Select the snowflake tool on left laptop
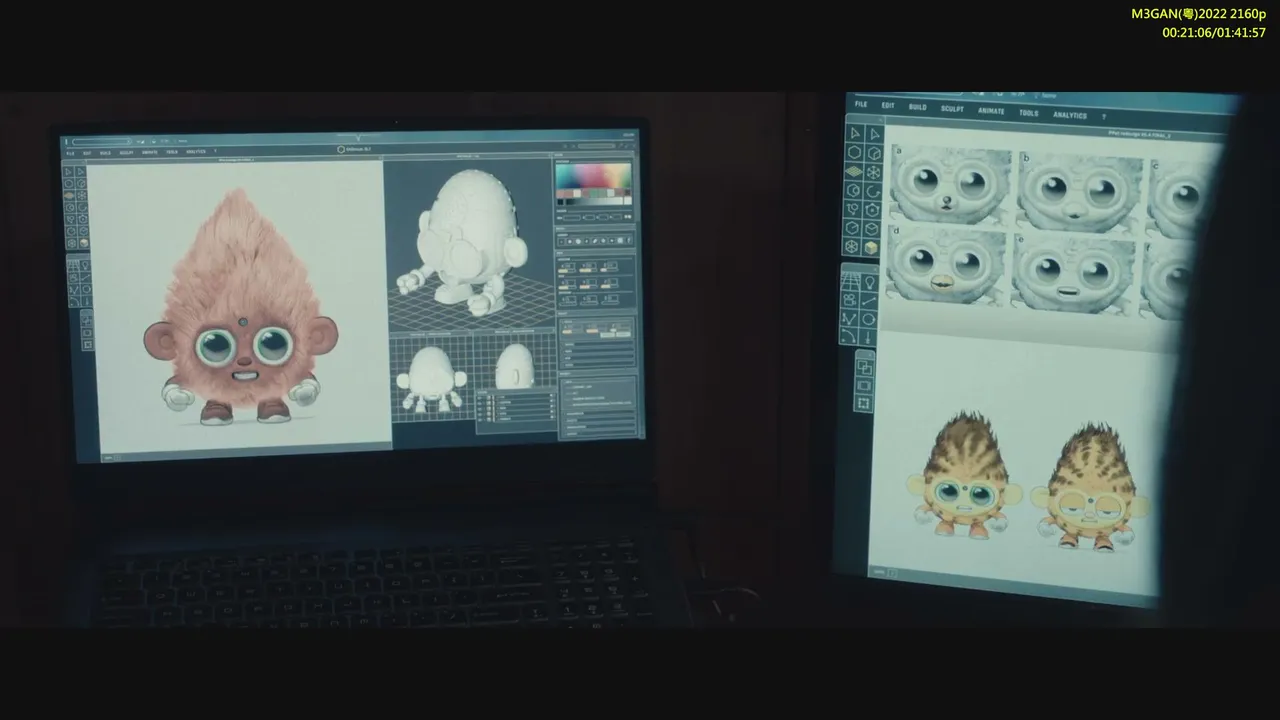Image resolution: width=1280 pixels, height=720 pixels. click(81, 195)
